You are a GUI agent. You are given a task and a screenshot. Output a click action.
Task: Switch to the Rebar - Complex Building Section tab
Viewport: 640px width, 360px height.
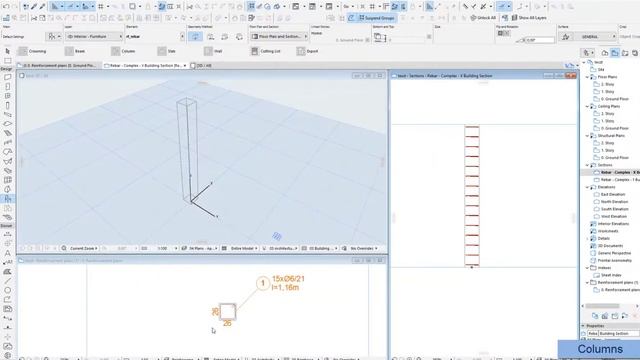pyautogui.click(x=145, y=65)
